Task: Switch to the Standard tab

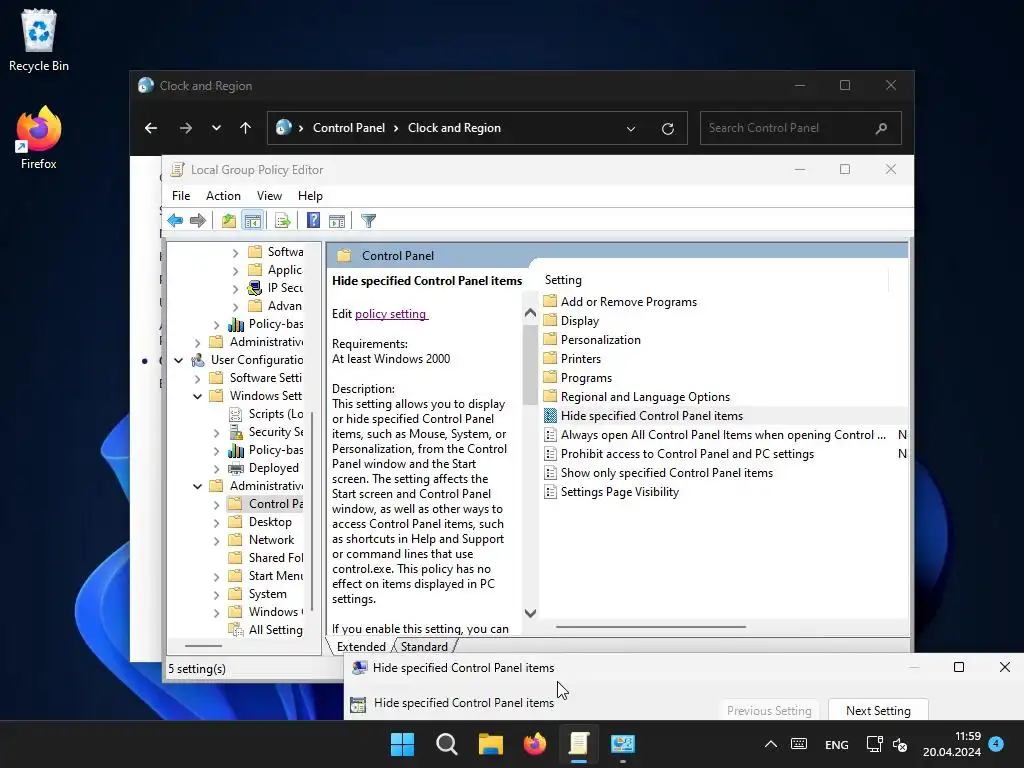Action: [424, 647]
